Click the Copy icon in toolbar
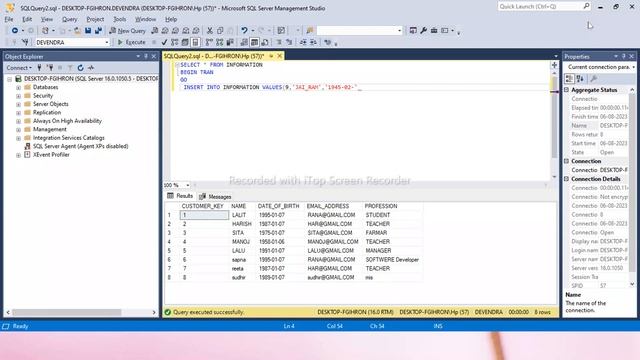Viewport: 640px width, 360px height. [x=220, y=31]
